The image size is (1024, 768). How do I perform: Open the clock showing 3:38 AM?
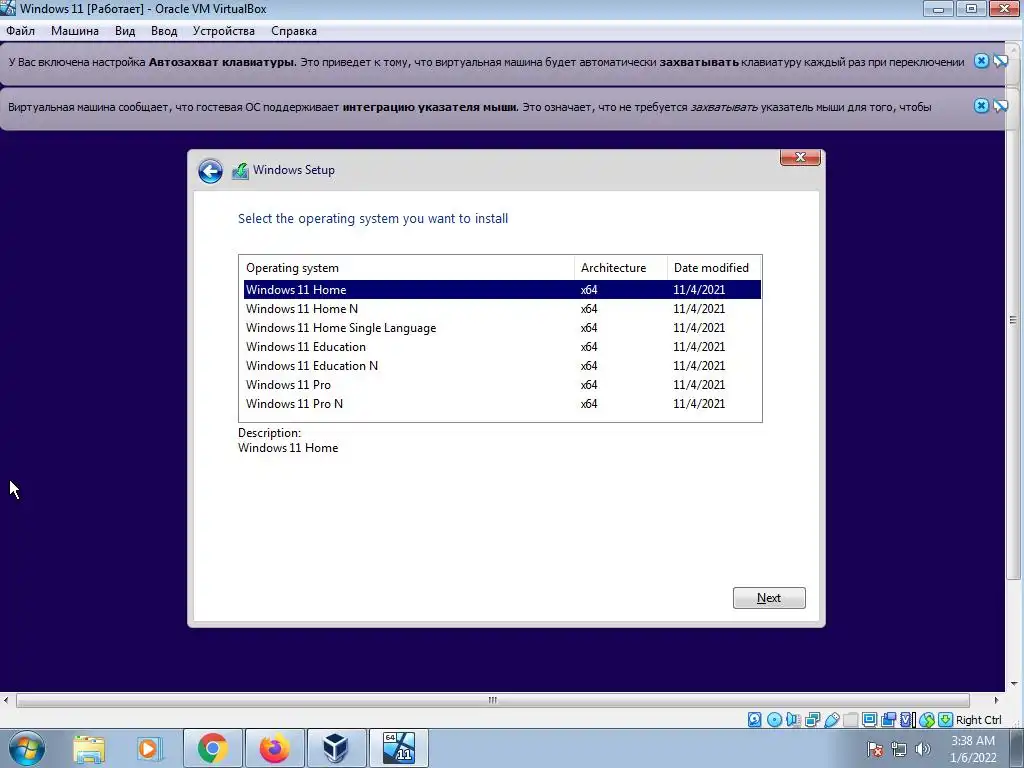point(973,749)
